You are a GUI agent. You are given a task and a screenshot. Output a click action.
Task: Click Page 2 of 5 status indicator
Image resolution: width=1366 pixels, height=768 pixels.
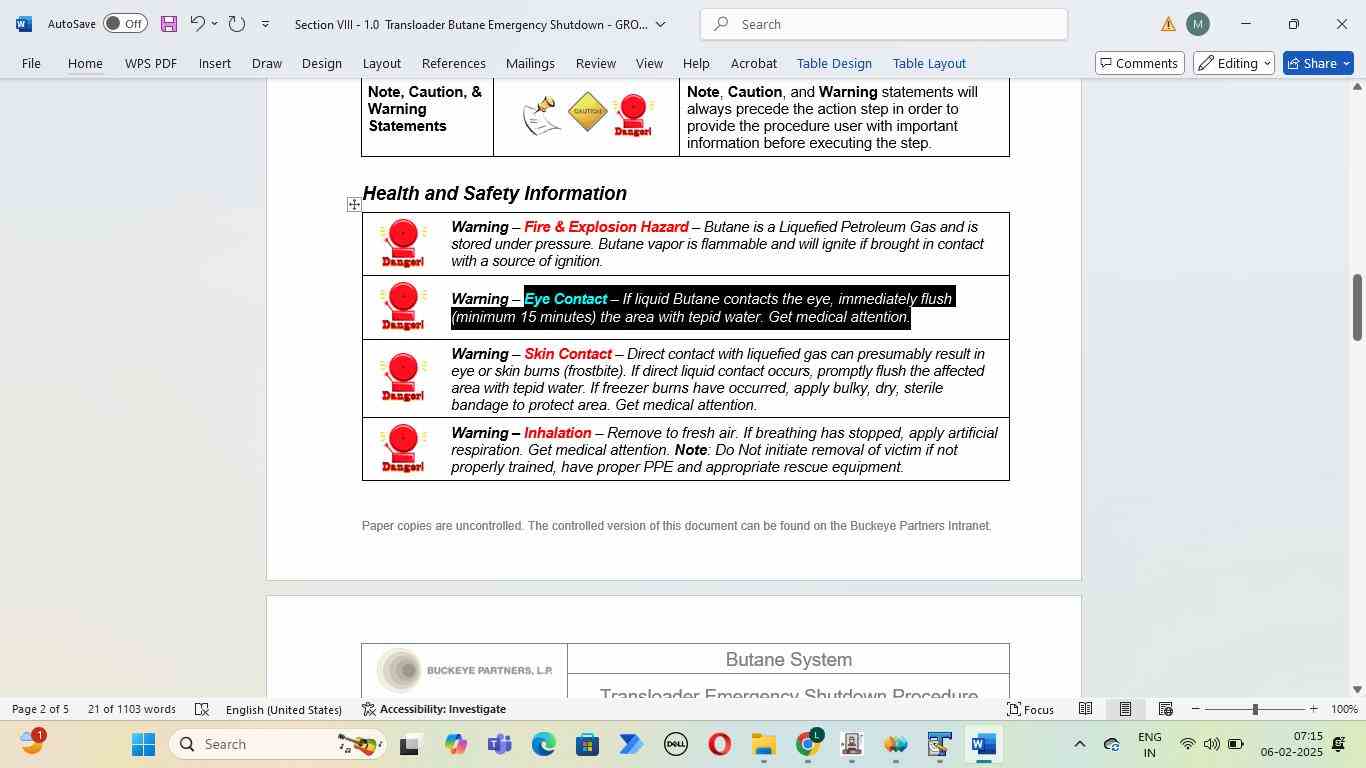pos(40,709)
